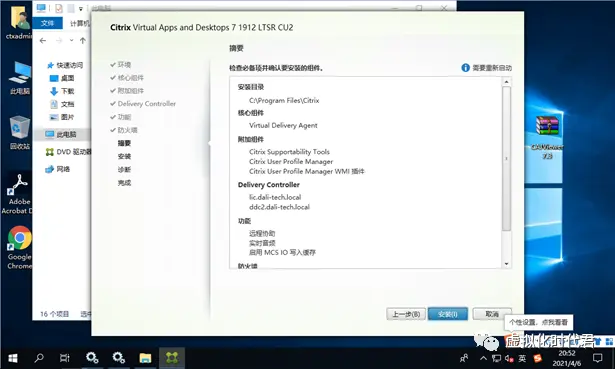
Task: Click the Sogou input method tray icon
Action: point(537,358)
